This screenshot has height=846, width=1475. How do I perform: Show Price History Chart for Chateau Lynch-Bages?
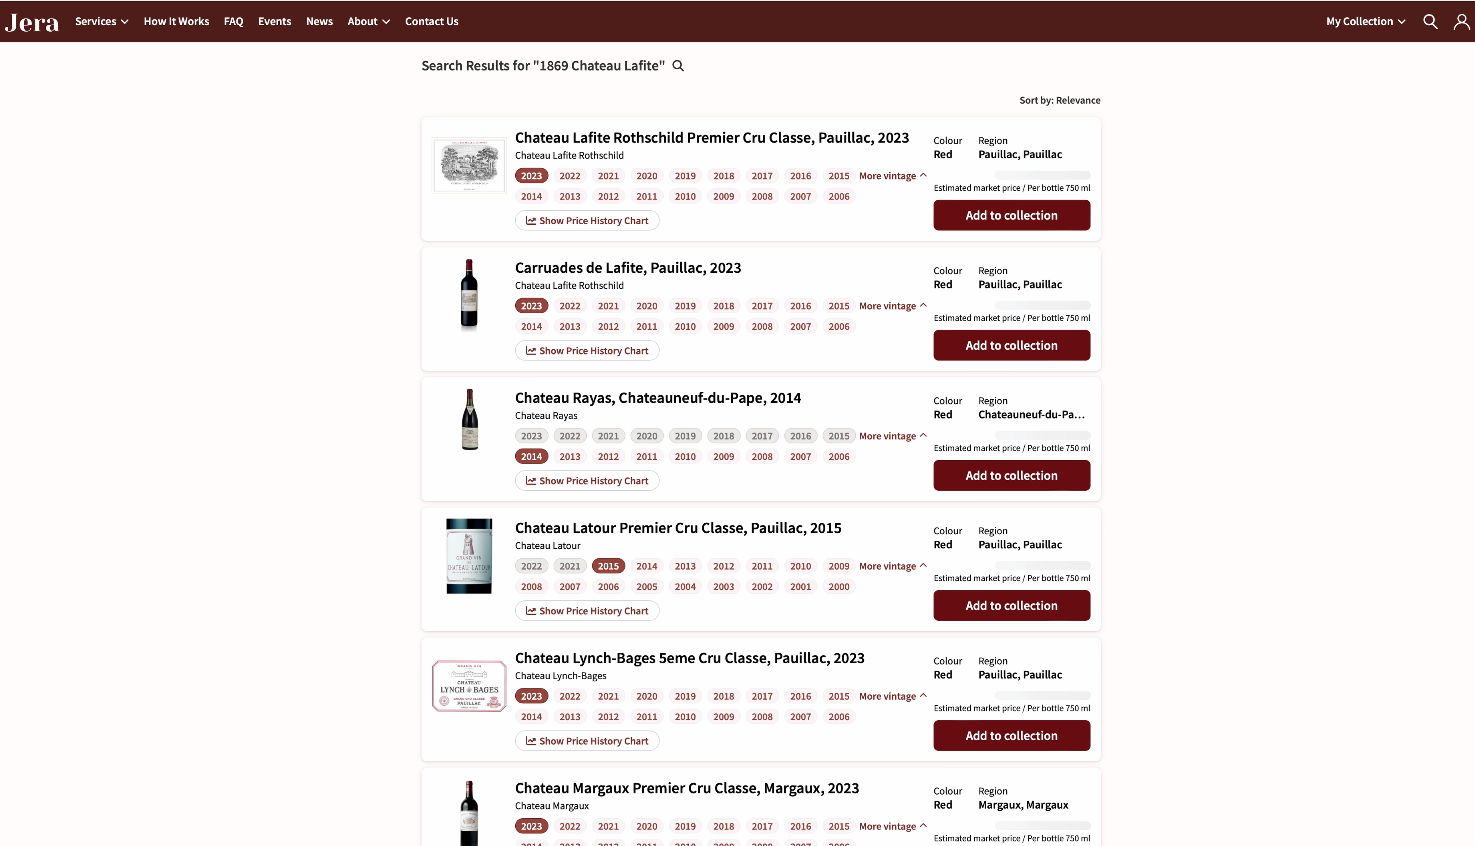point(587,741)
